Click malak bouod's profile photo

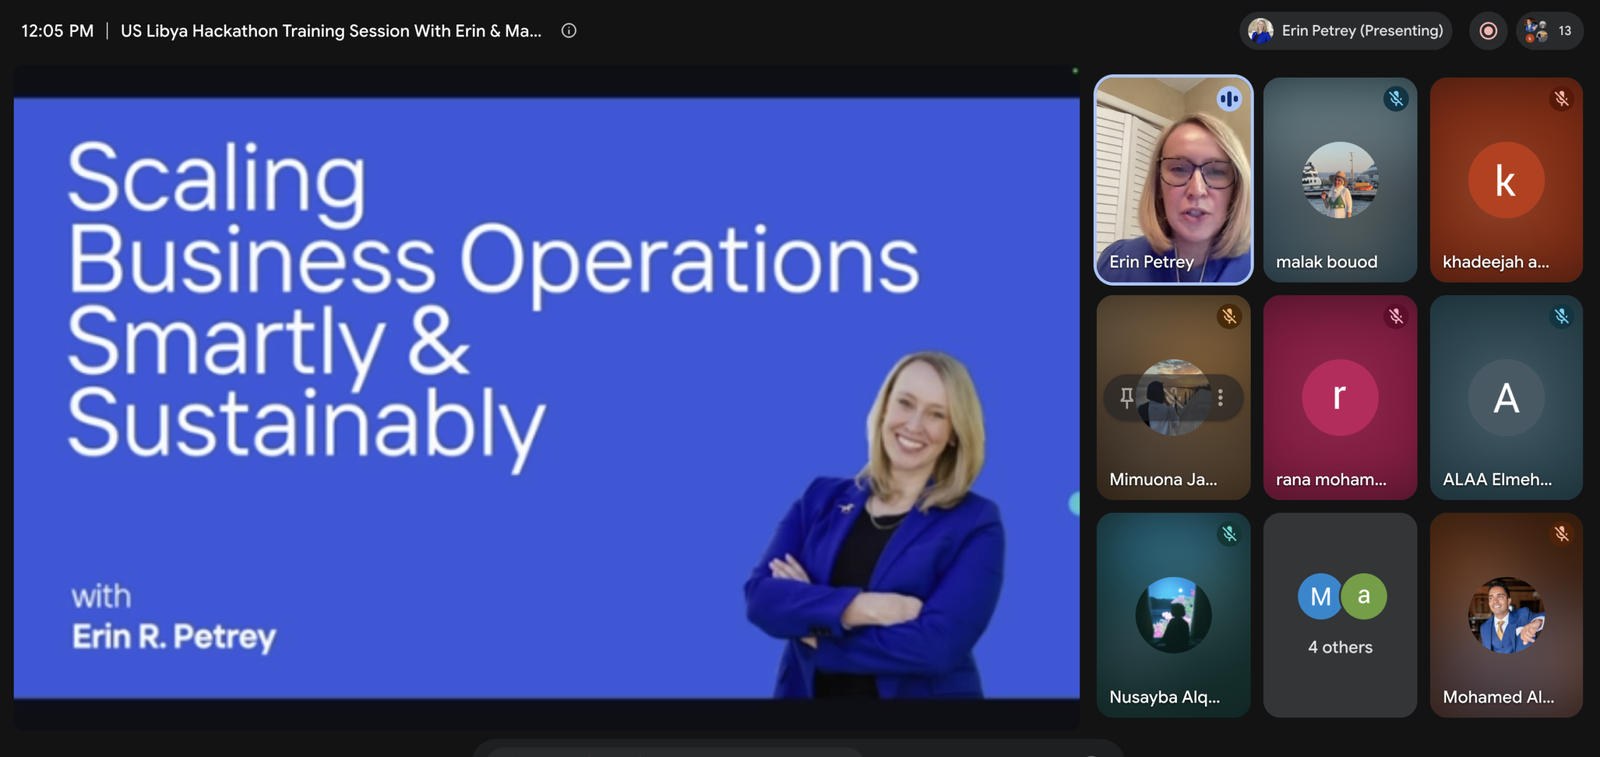(1340, 180)
